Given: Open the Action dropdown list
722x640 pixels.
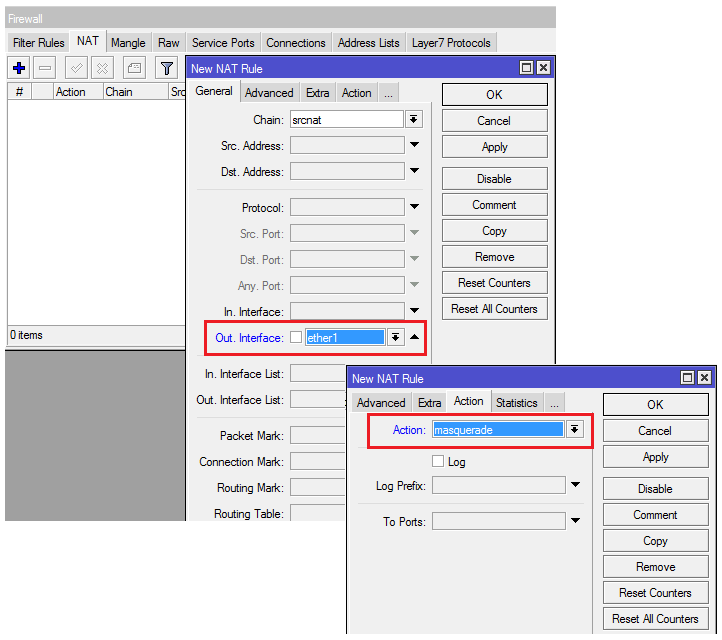Looking at the screenshot, I should tap(575, 430).
